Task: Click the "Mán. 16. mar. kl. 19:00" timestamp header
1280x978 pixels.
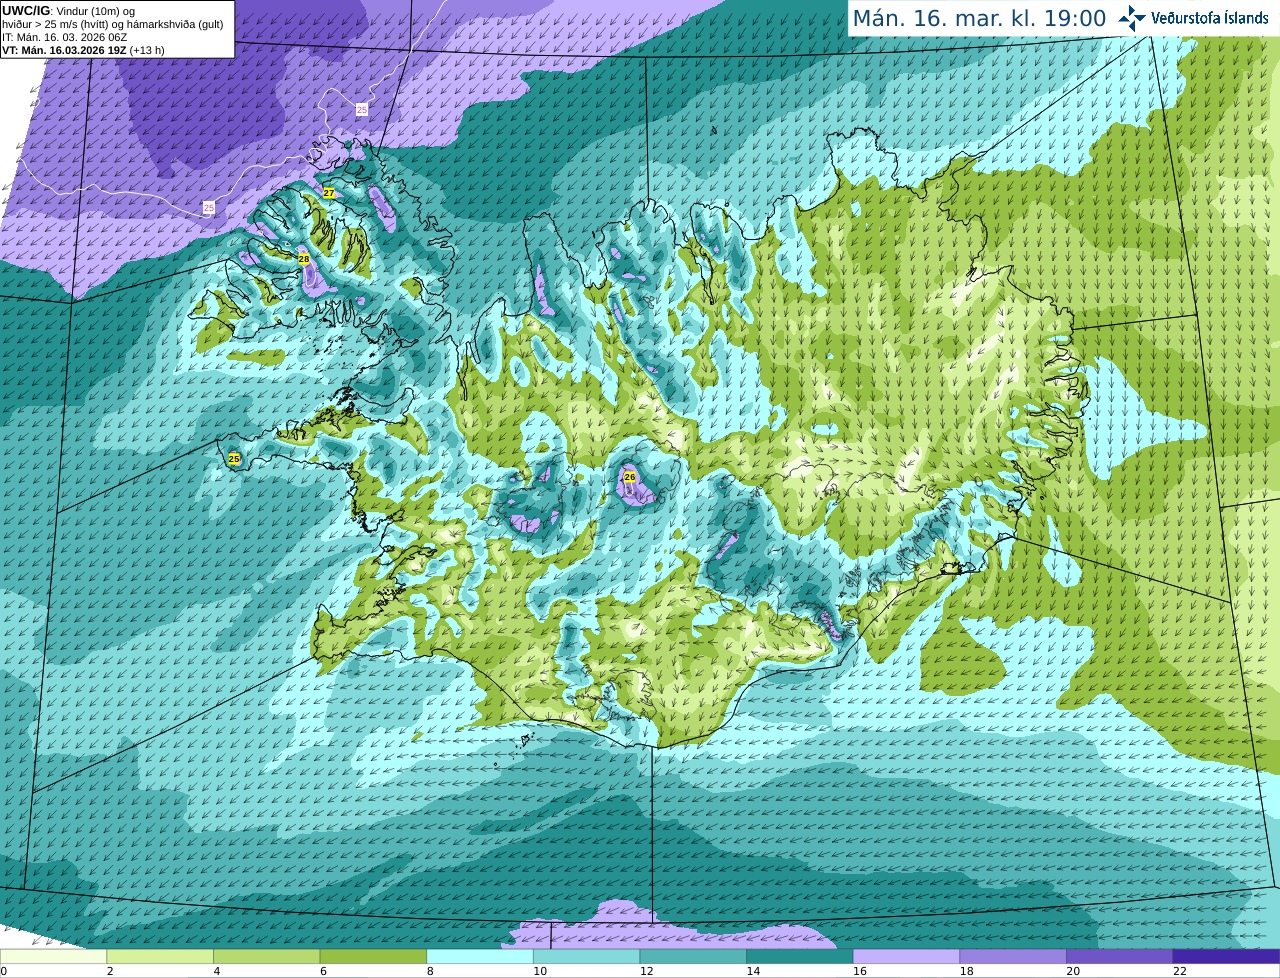Action: (979, 18)
